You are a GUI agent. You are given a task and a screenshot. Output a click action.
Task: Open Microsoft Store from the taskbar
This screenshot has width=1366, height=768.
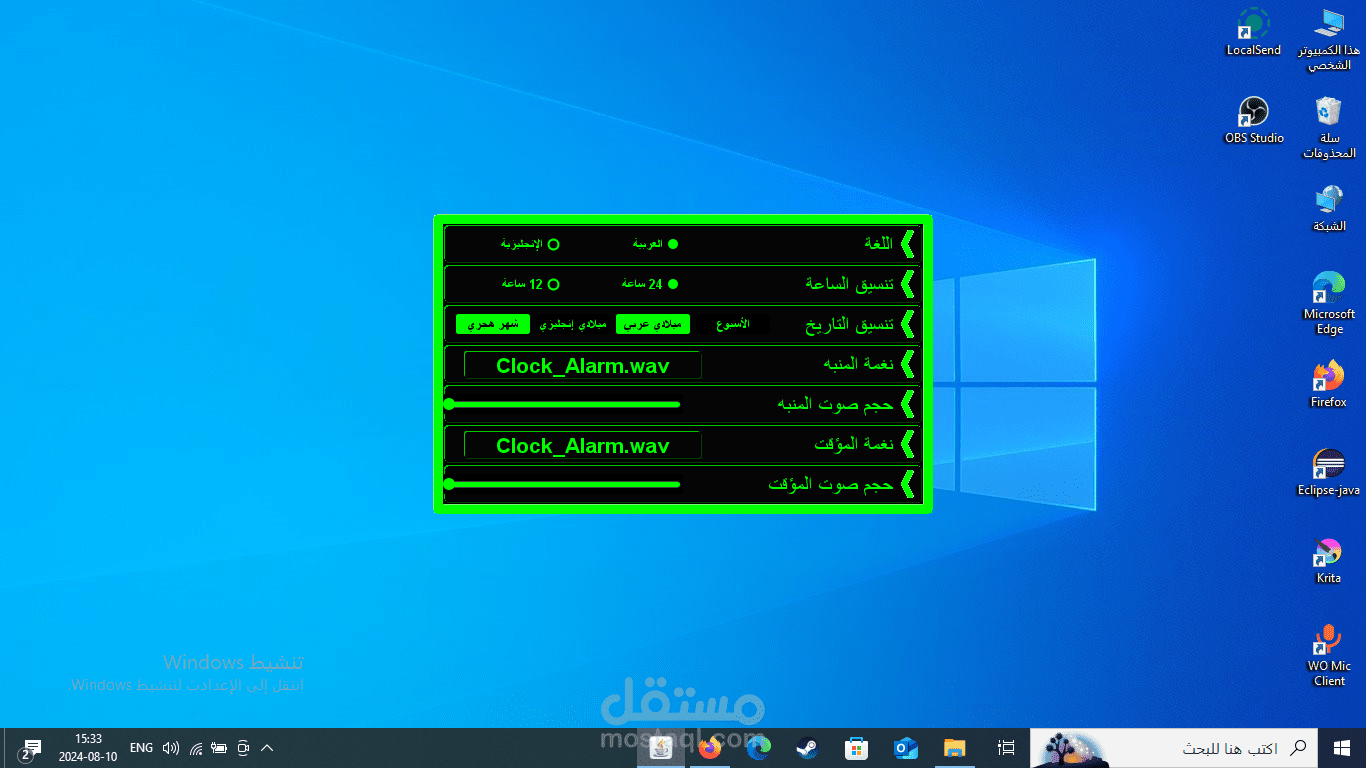click(x=857, y=748)
